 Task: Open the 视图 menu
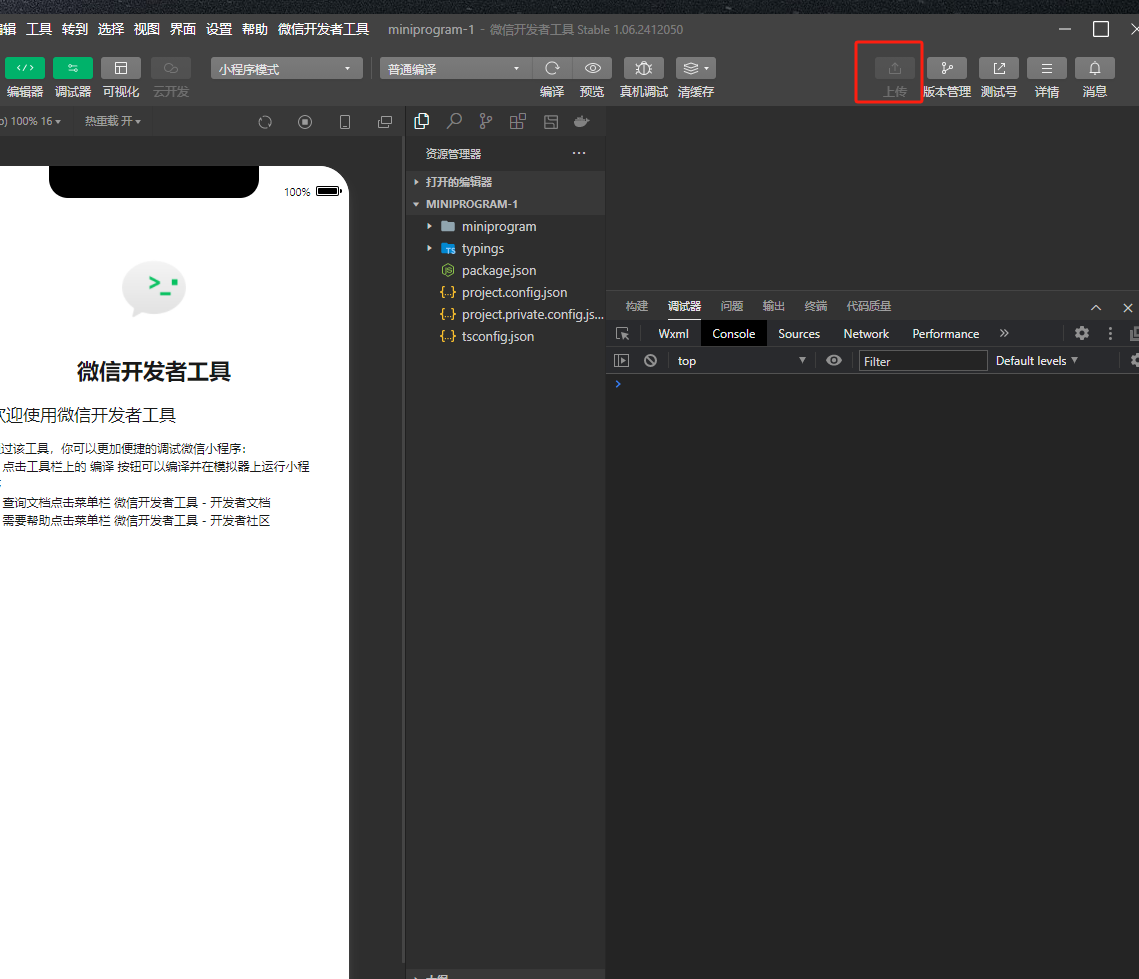[147, 29]
